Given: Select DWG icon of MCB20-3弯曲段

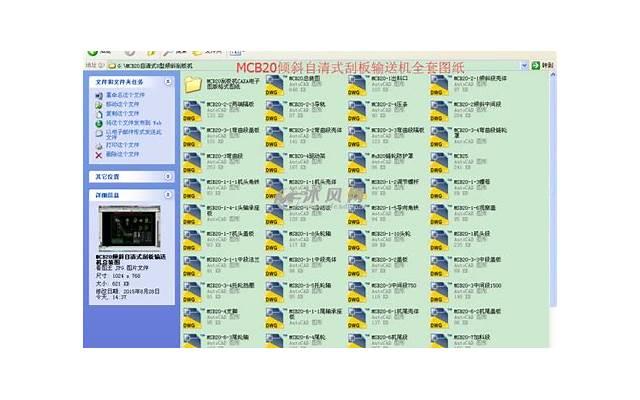Looking at the screenshot, I should [x=192, y=163].
